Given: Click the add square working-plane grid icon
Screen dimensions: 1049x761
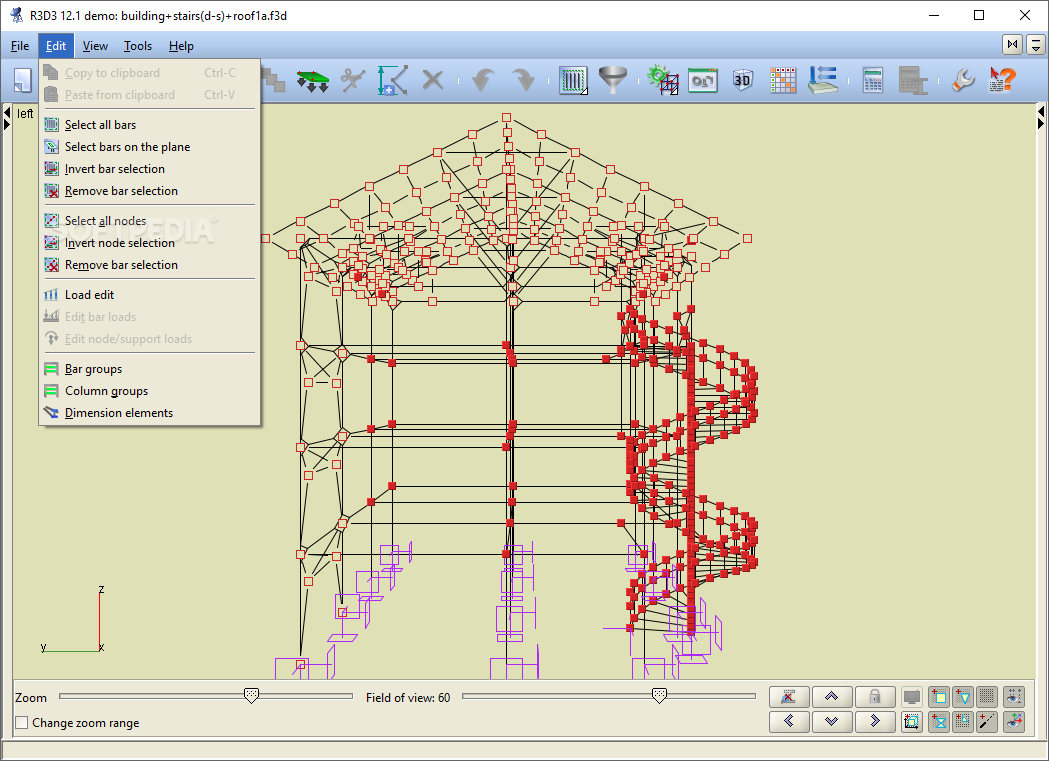Looking at the screenshot, I should 939,697.
